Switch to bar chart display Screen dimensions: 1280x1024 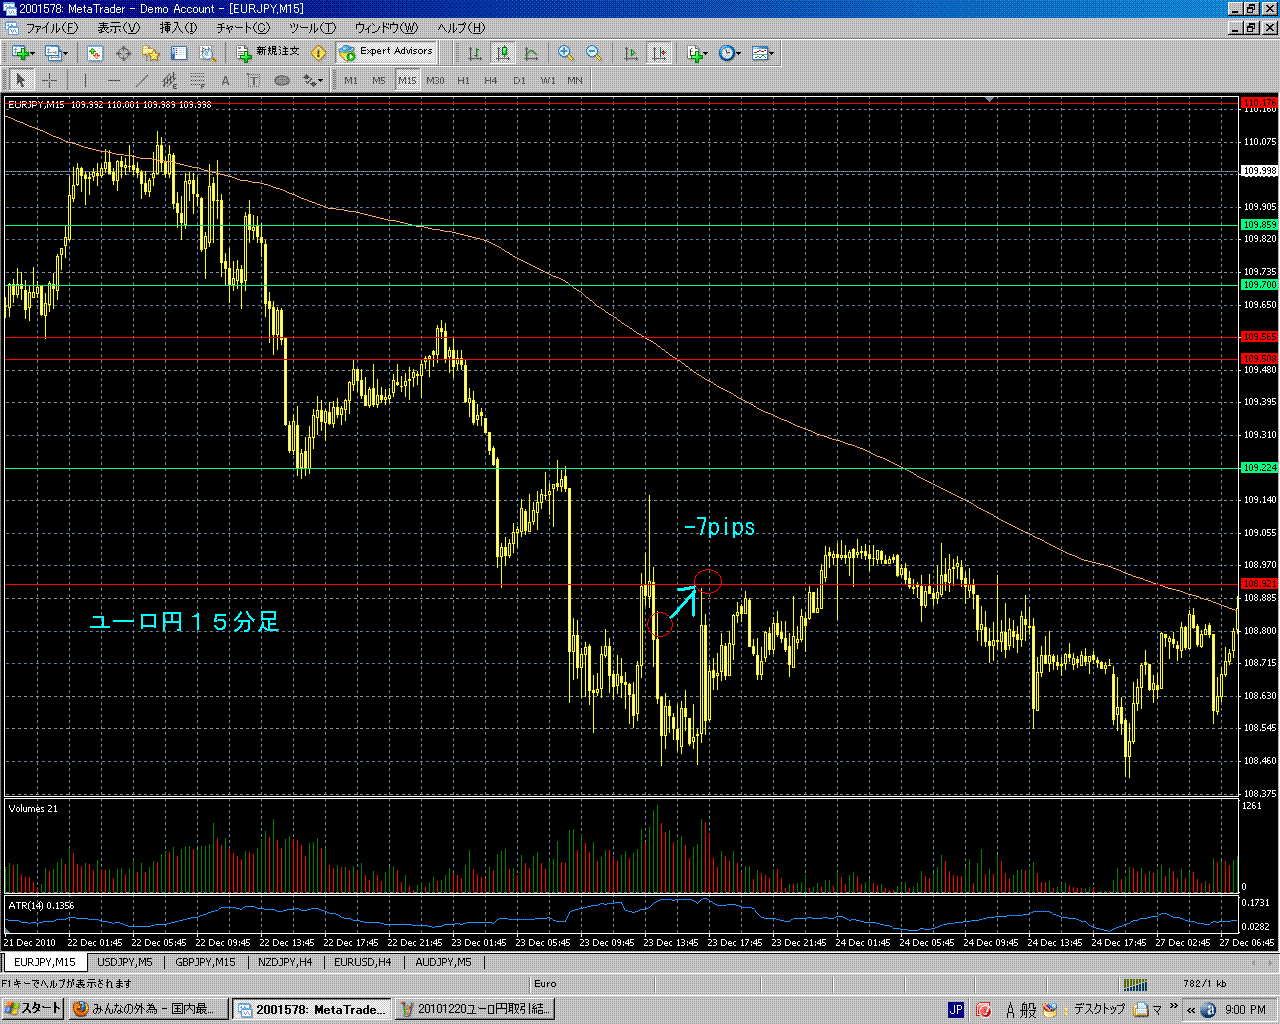coord(475,53)
